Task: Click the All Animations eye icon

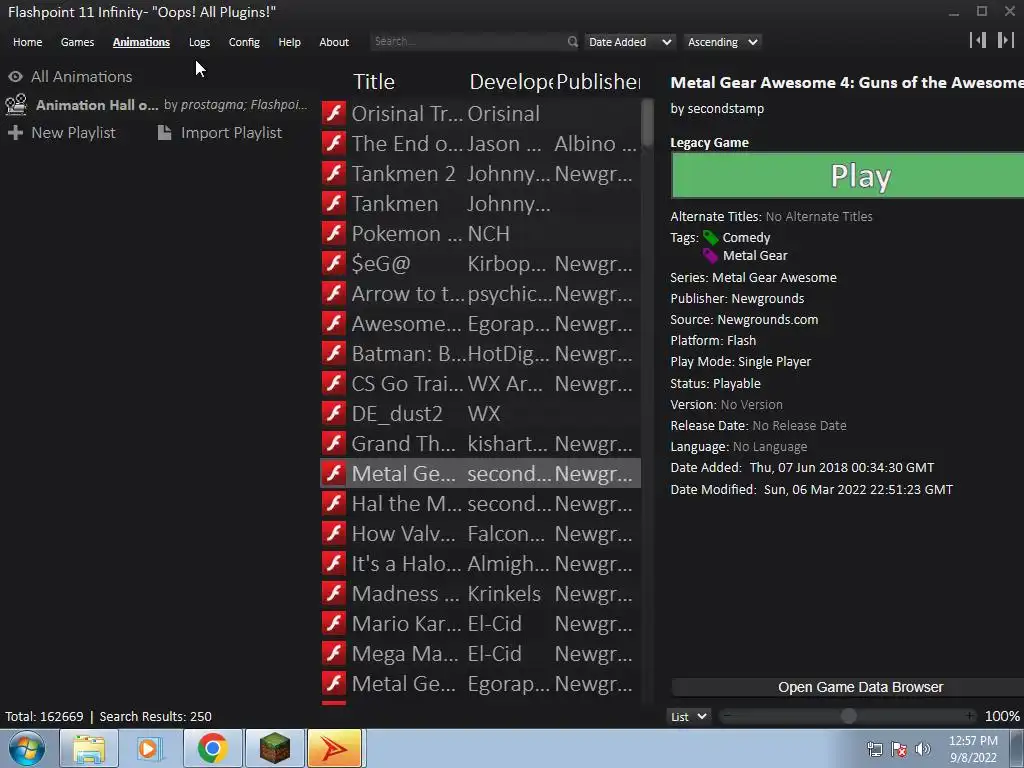Action: [x=16, y=77]
